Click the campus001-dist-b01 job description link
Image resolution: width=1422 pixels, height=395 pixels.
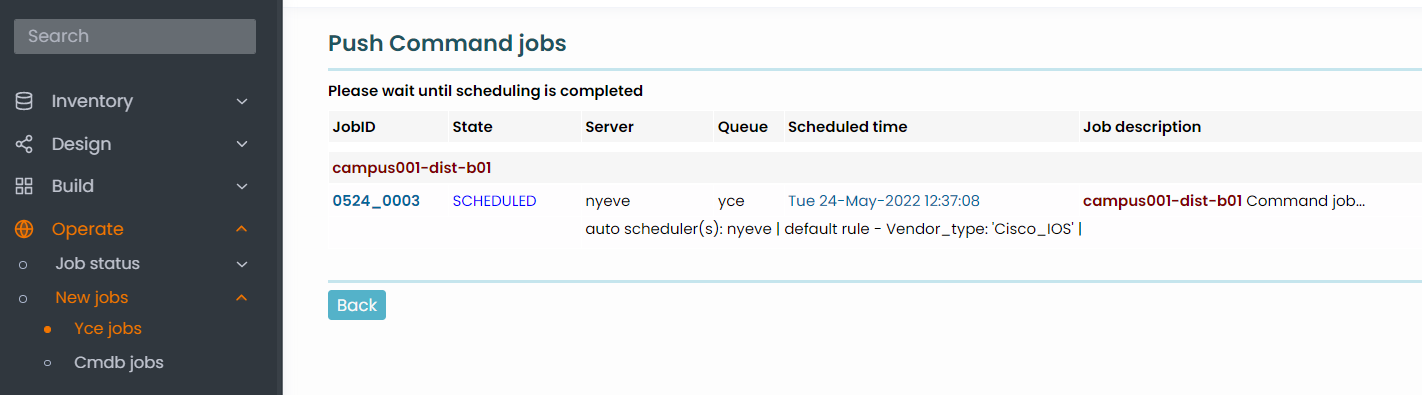[1162, 201]
